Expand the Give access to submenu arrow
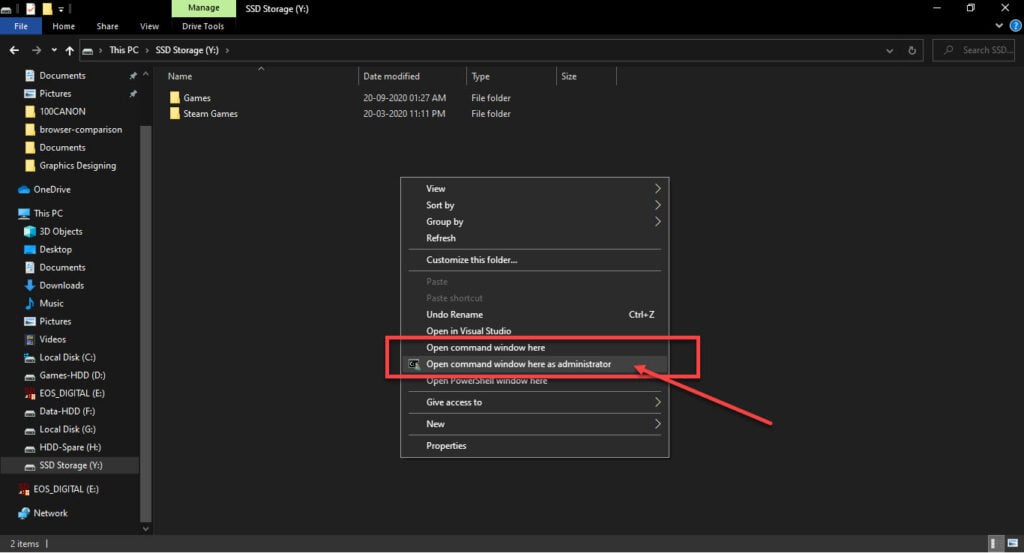Viewport: 1024px width, 553px height. (x=657, y=402)
